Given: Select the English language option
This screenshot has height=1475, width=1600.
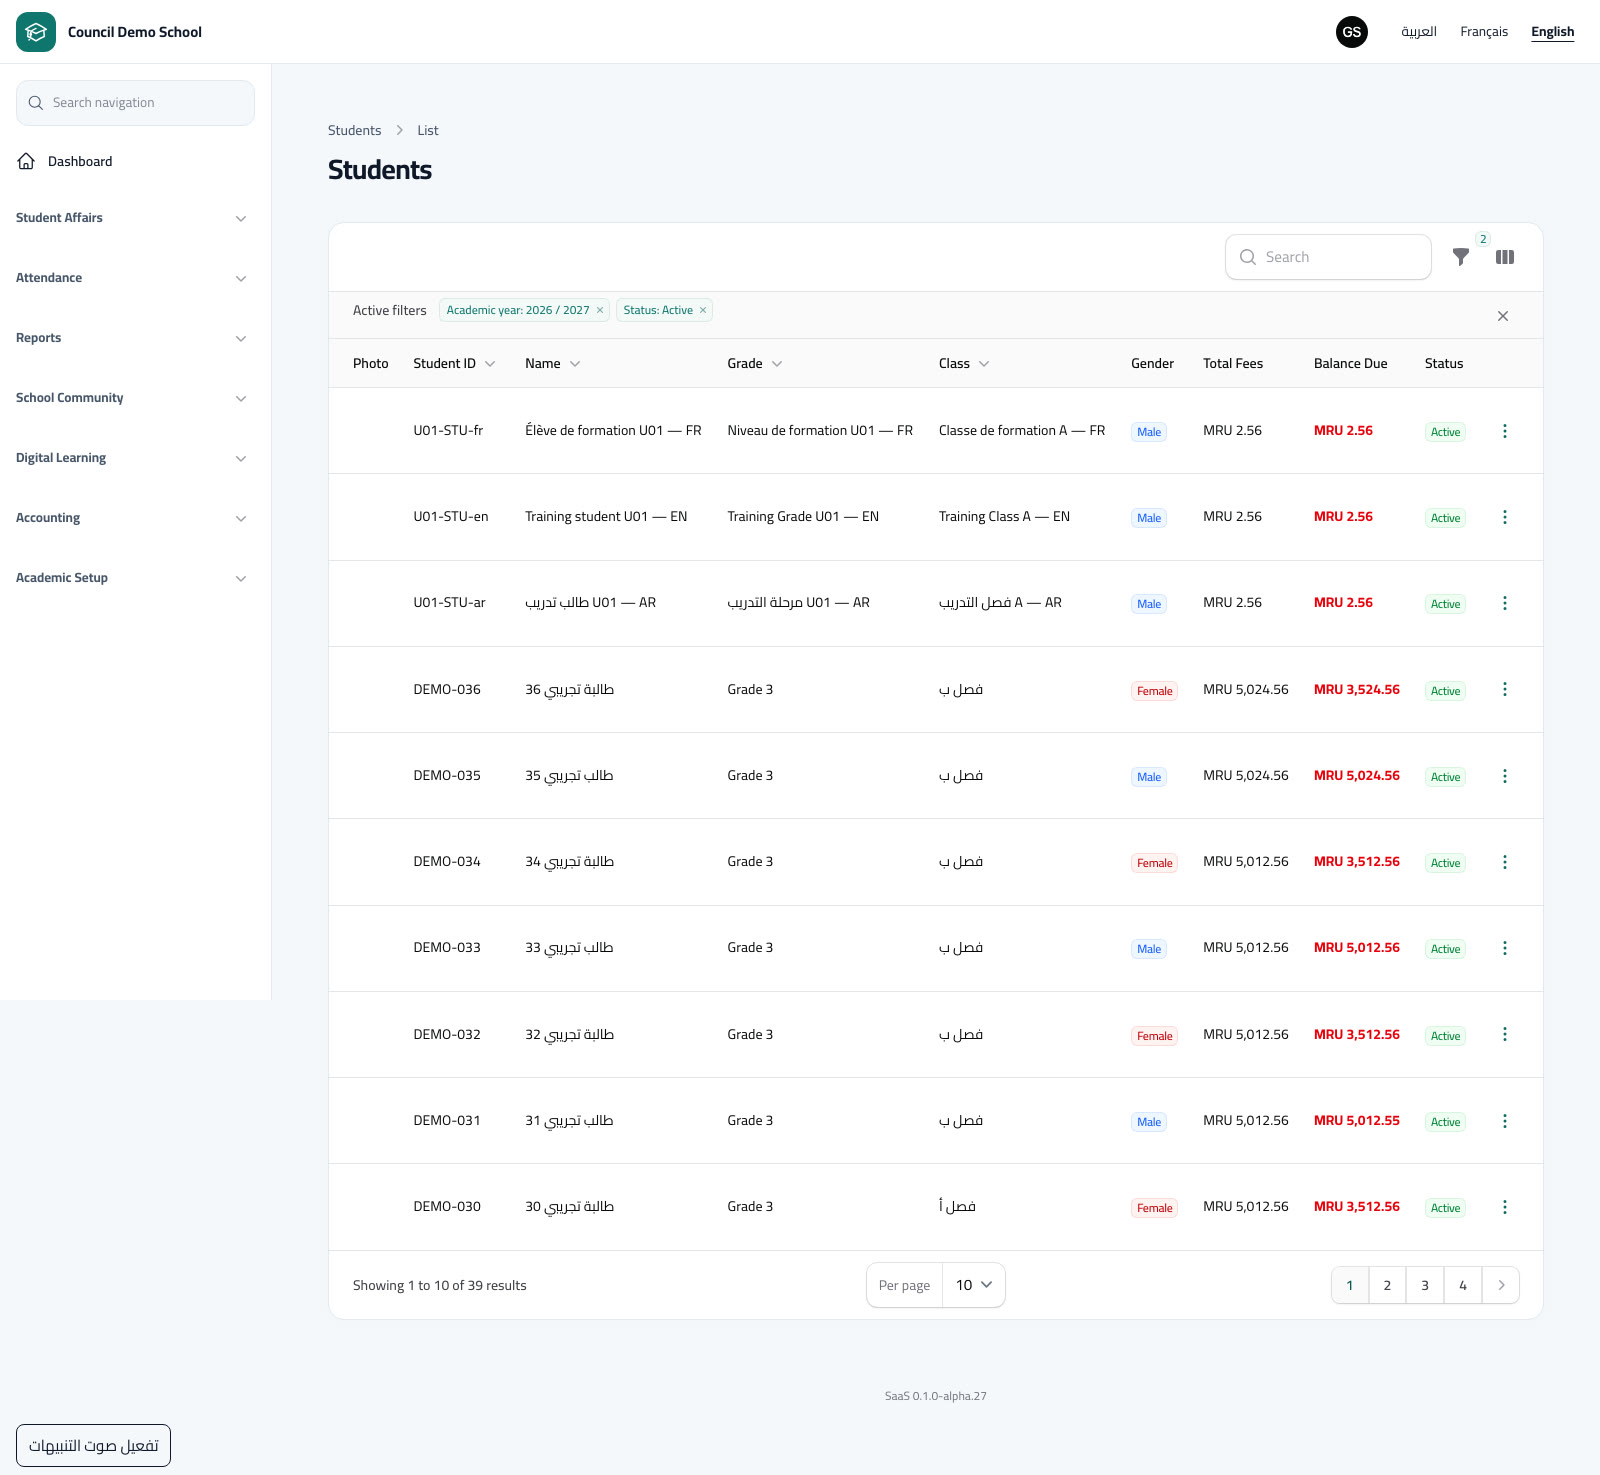Looking at the screenshot, I should click(1552, 32).
